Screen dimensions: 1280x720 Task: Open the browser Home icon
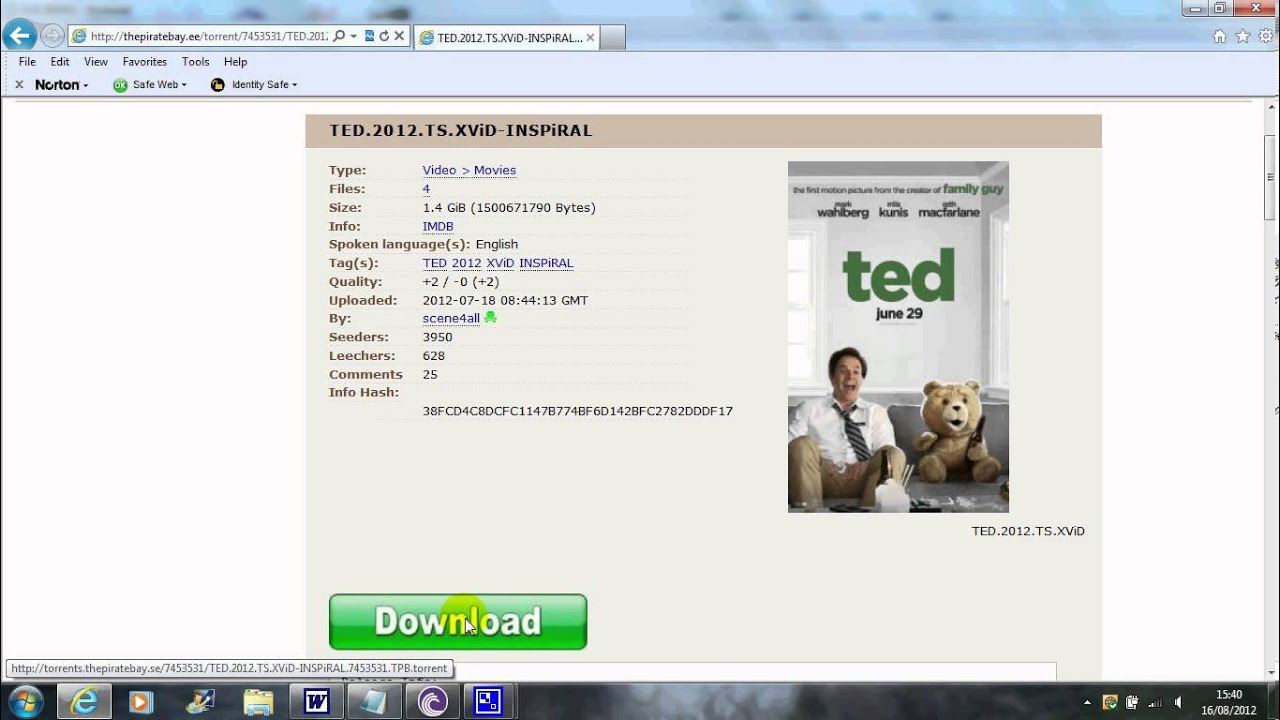[1219, 36]
